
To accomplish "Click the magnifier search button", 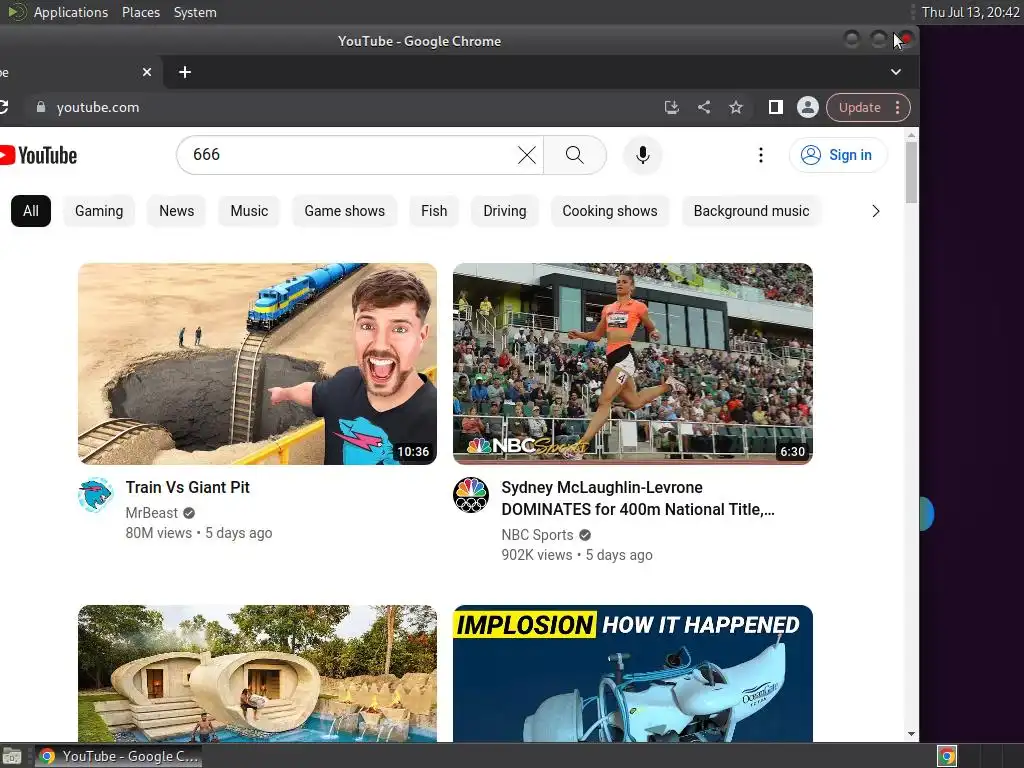I will point(575,155).
